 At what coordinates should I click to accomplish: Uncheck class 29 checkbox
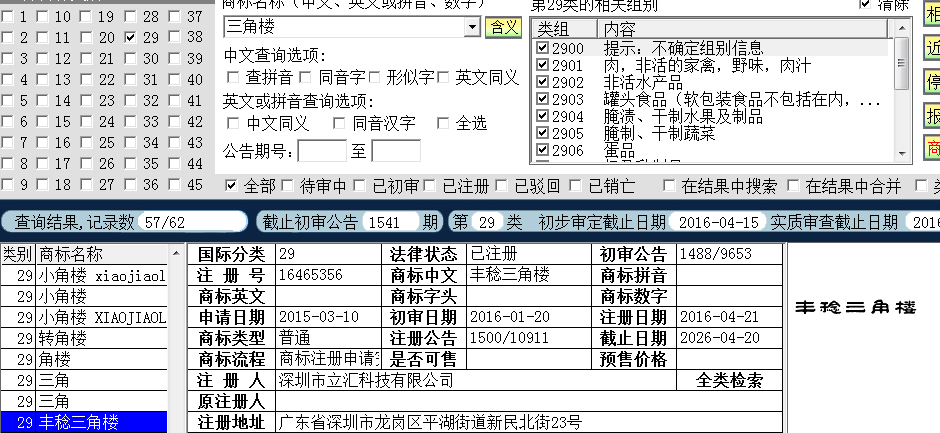click(x=131, y=37)
